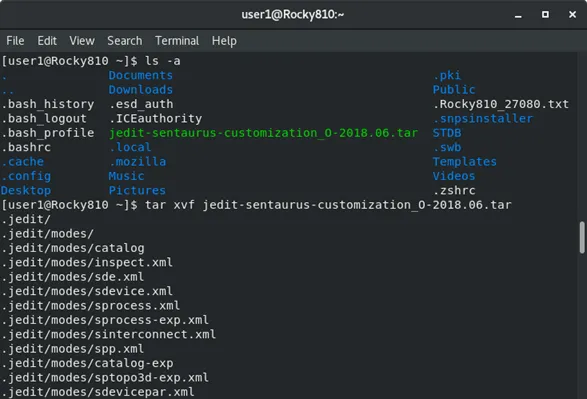Click the .jedit/modes/sdevice.xml line

tap(87, 291)
